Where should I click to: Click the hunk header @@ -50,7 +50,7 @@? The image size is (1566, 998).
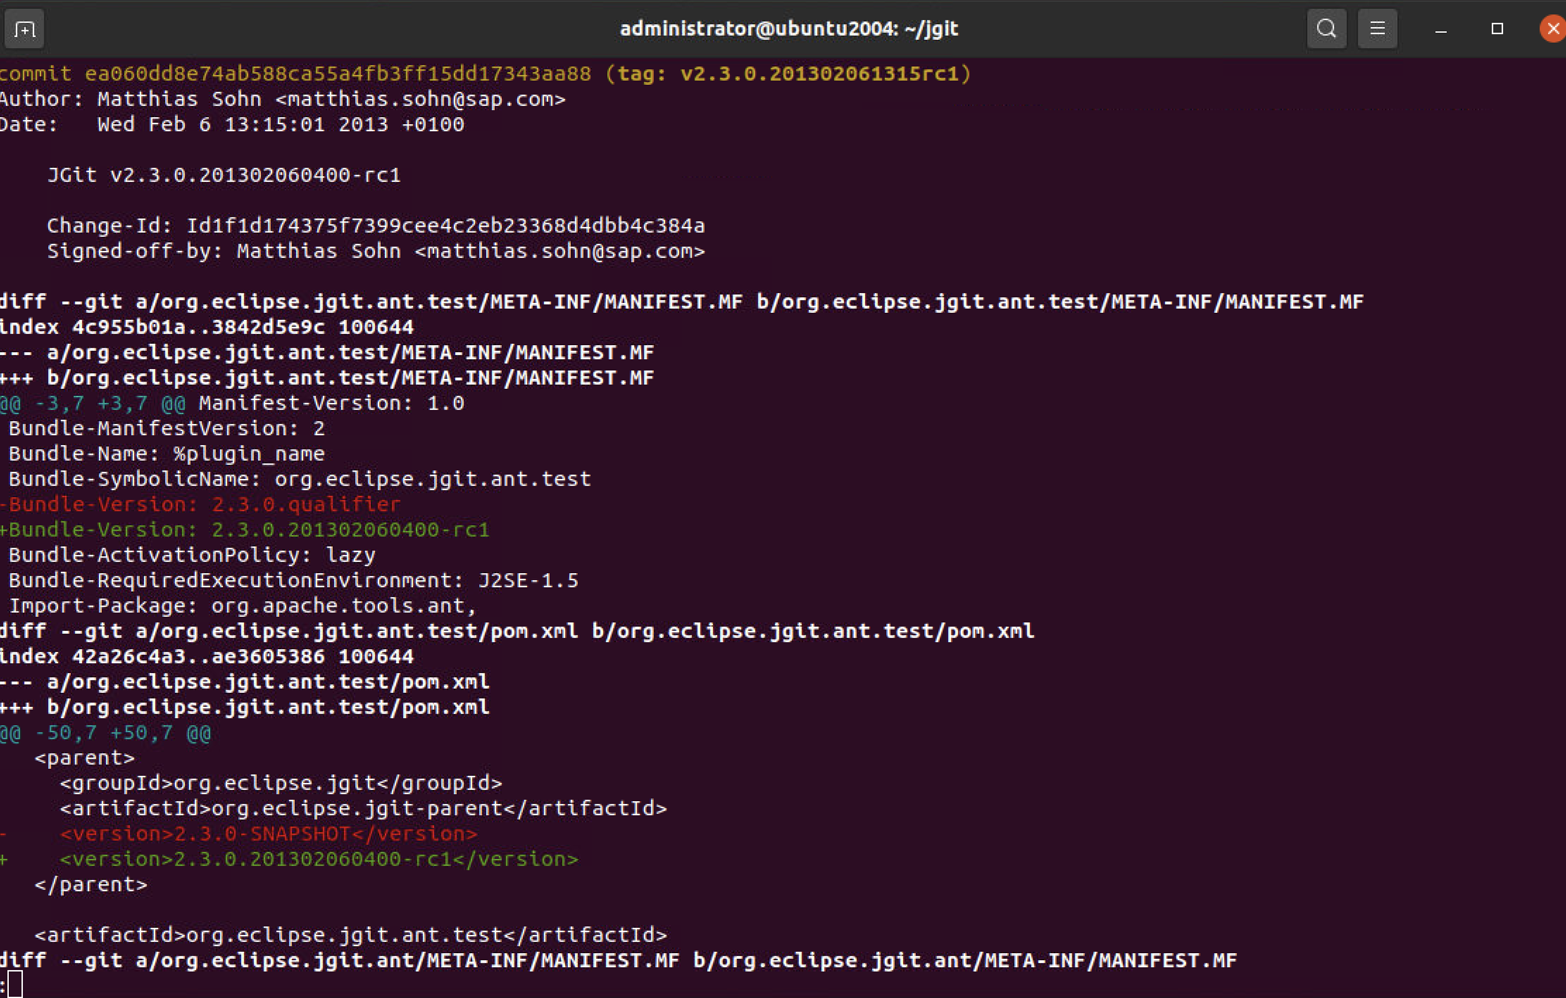pos(106,733)
